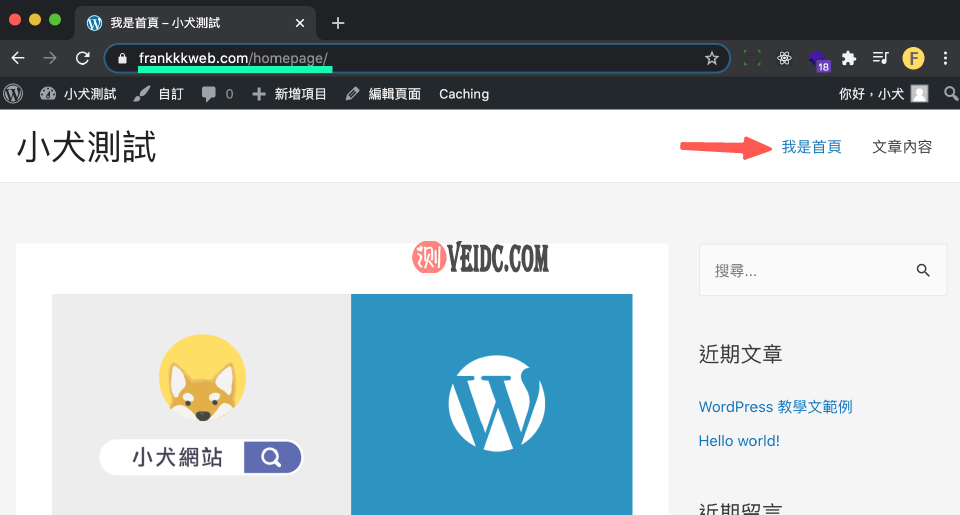Click admin bar search magnifier icon
960x515 pixels.
click(950, 94)
